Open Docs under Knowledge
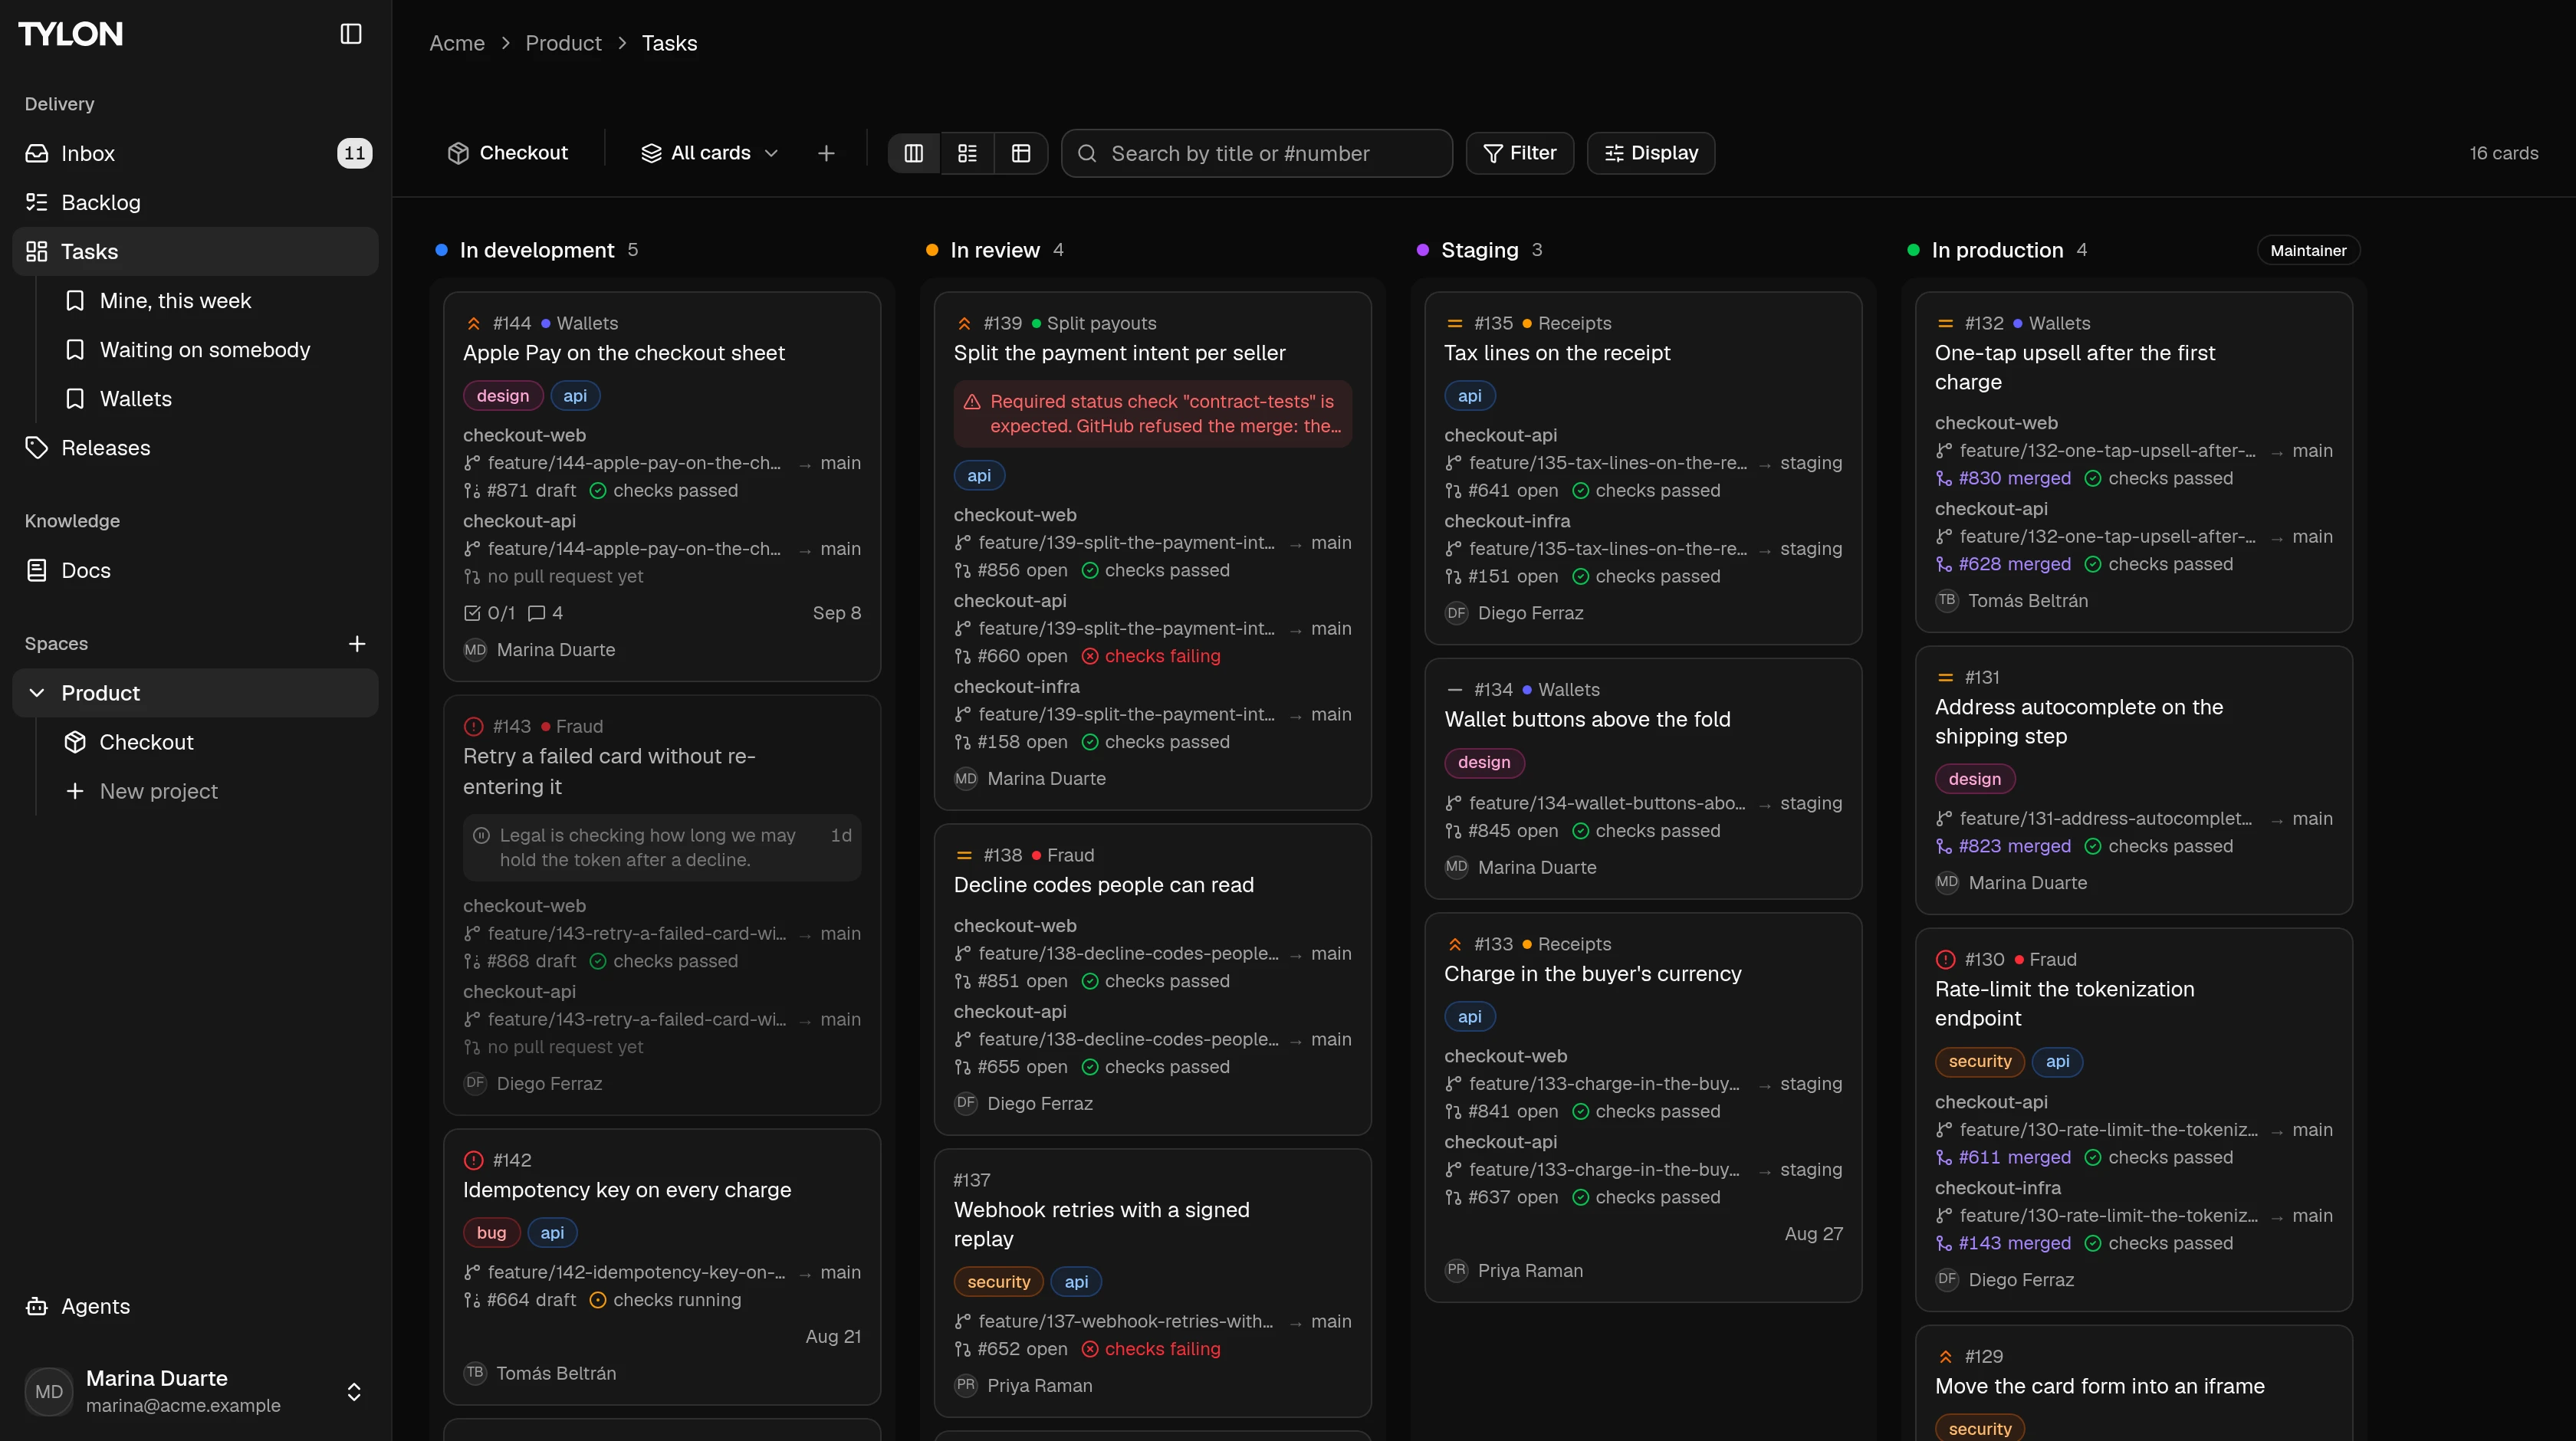This screenshot has height=1441, width=2576. [195, 570]
